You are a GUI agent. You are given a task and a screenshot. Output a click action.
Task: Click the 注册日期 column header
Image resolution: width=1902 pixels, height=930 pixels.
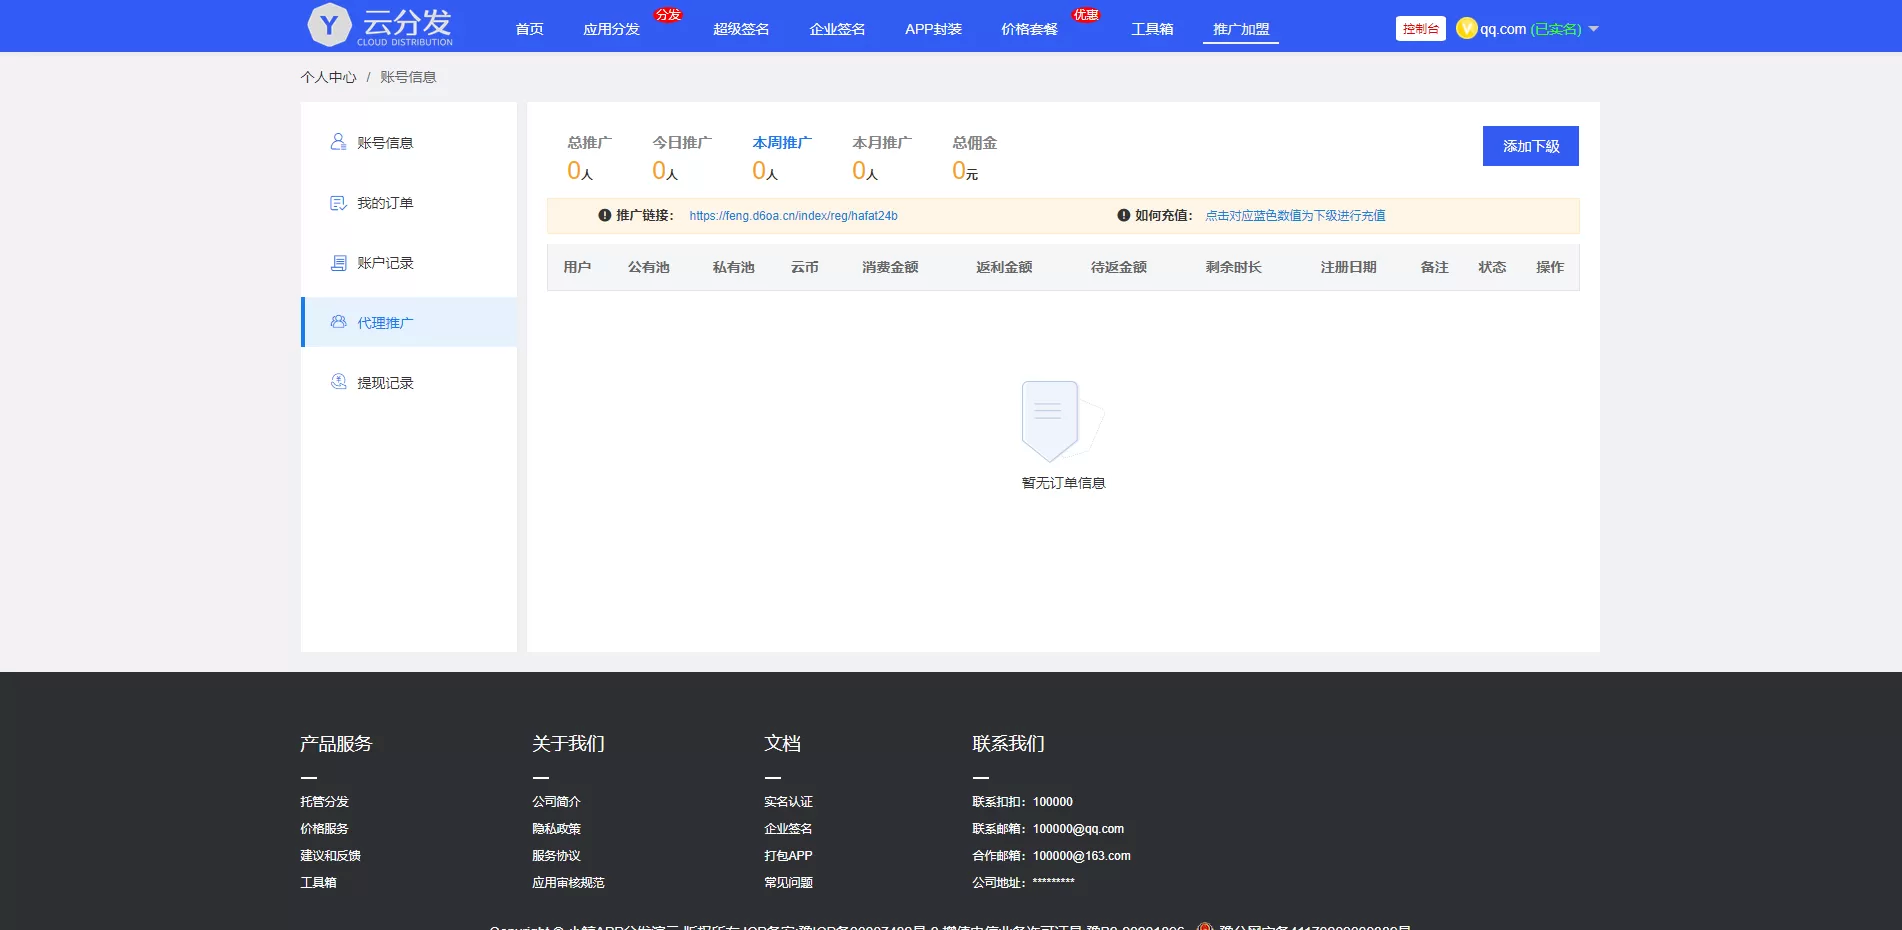1348,267
